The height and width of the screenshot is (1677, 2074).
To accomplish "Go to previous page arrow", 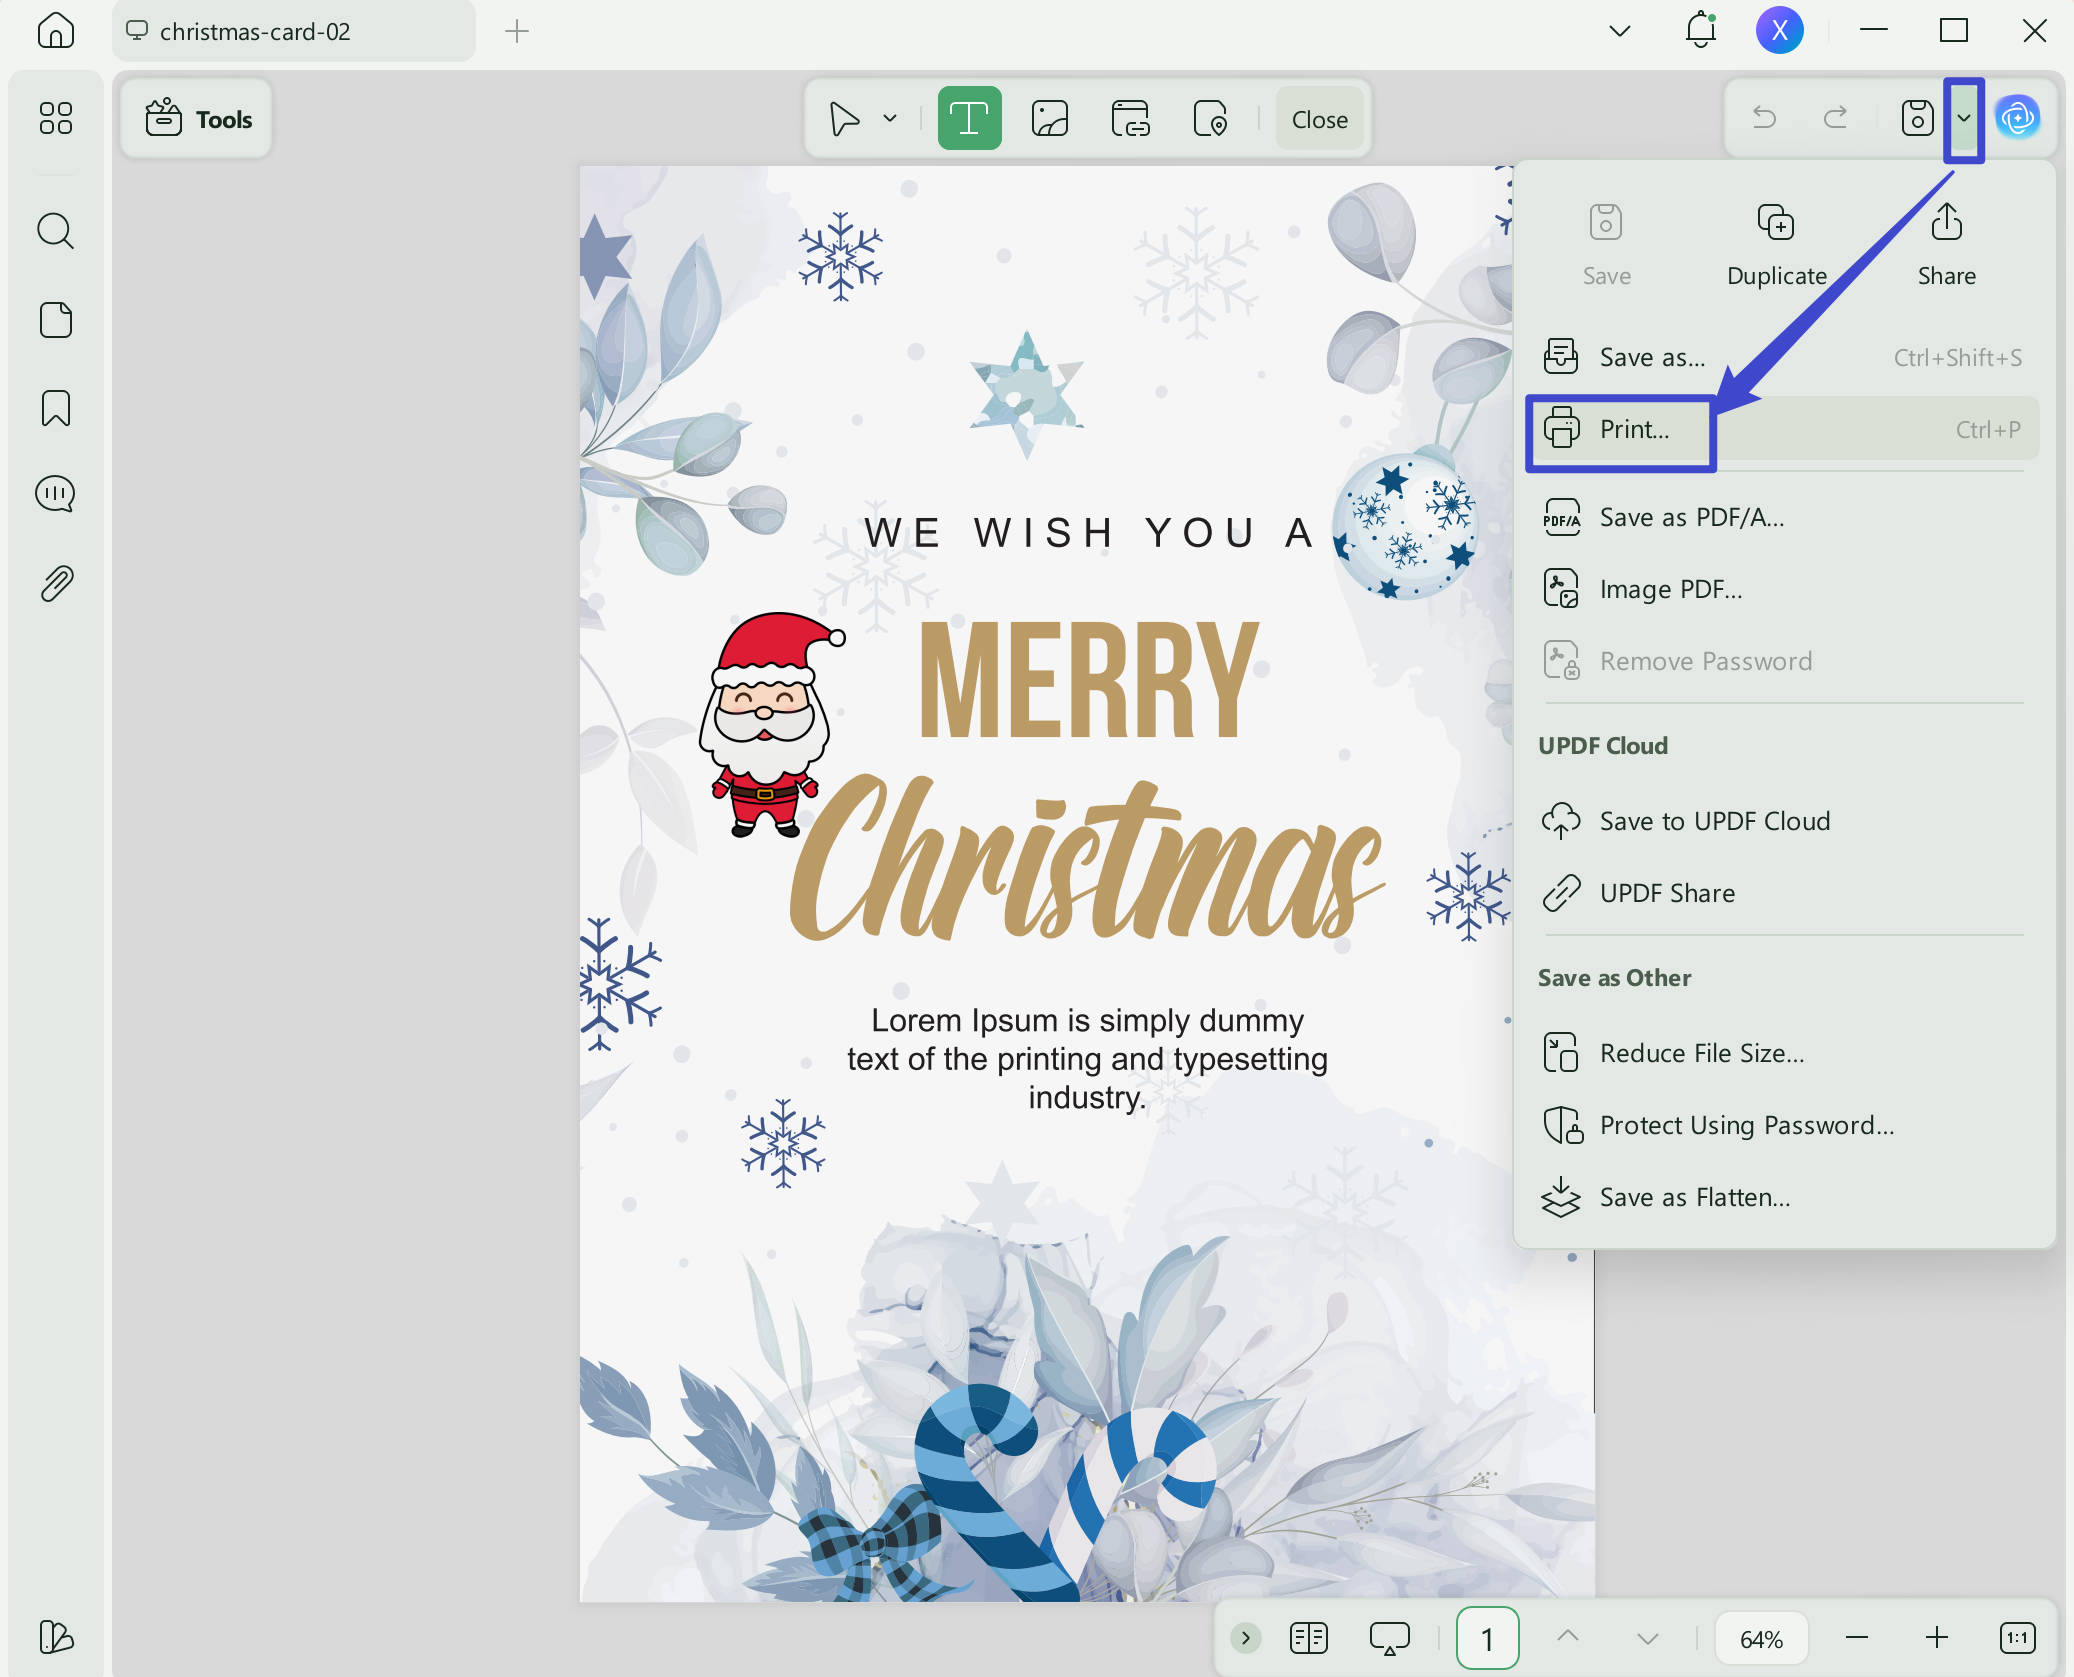I will (1568, 1637).
